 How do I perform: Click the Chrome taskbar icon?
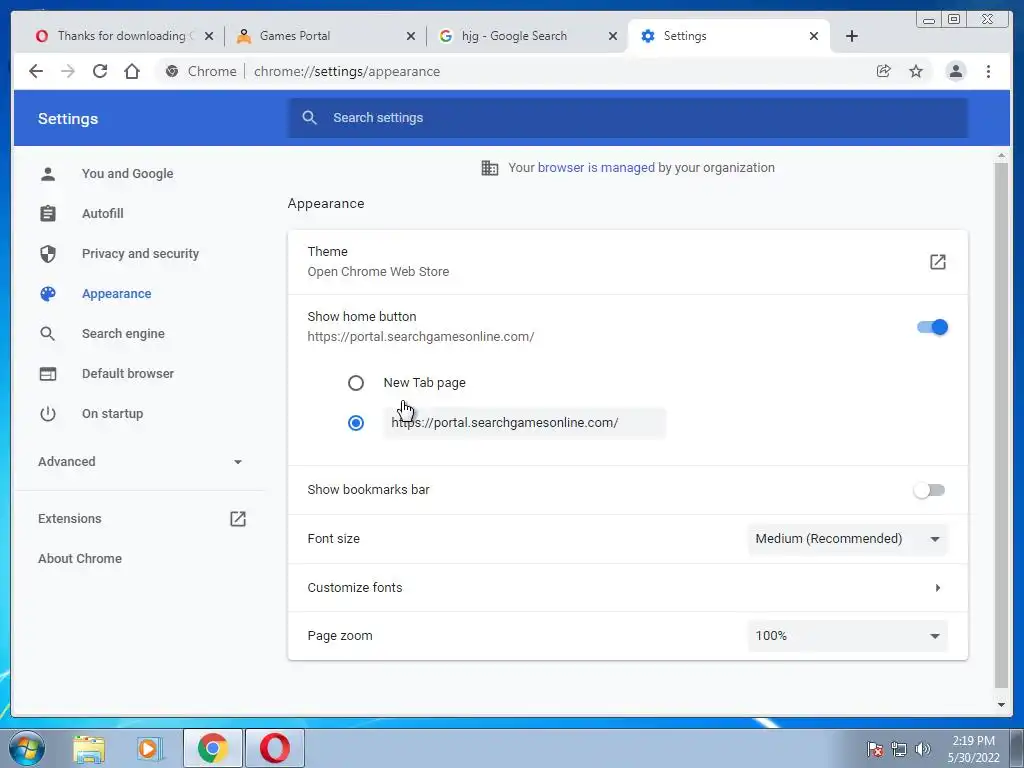[212, 748]
